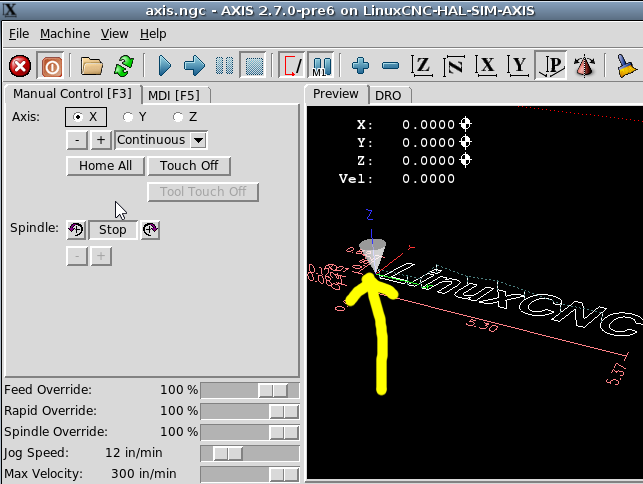Run the program with the play icon

pos(164,66)
